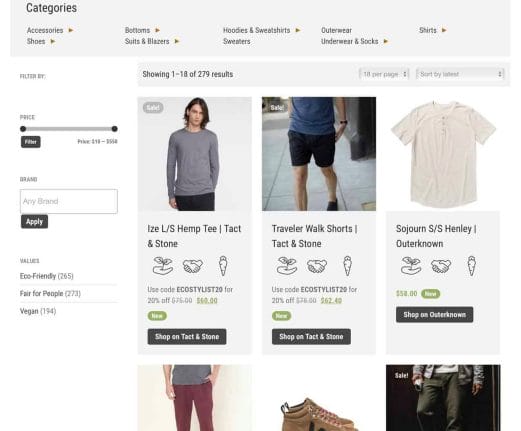Click Sale badge on Ize Hemp Tee image
The image size is (521, 431).
153,107
